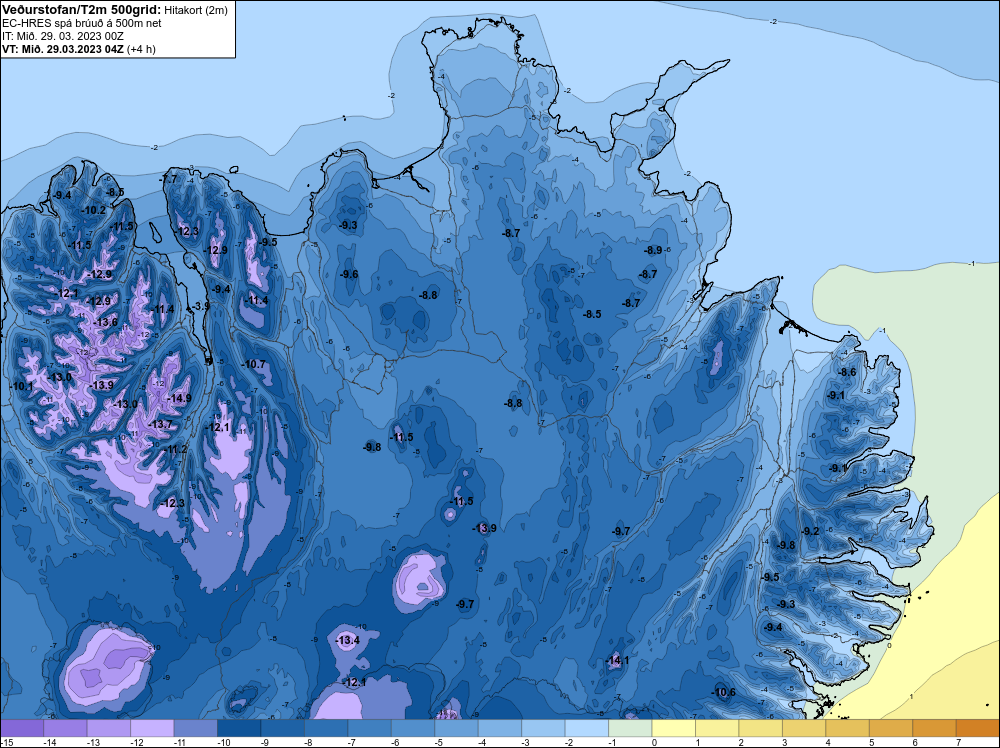
Task: Click the 'IT: Mið. 29. 03. 2023 00Z' line
Action: click(x=62, y=36)
